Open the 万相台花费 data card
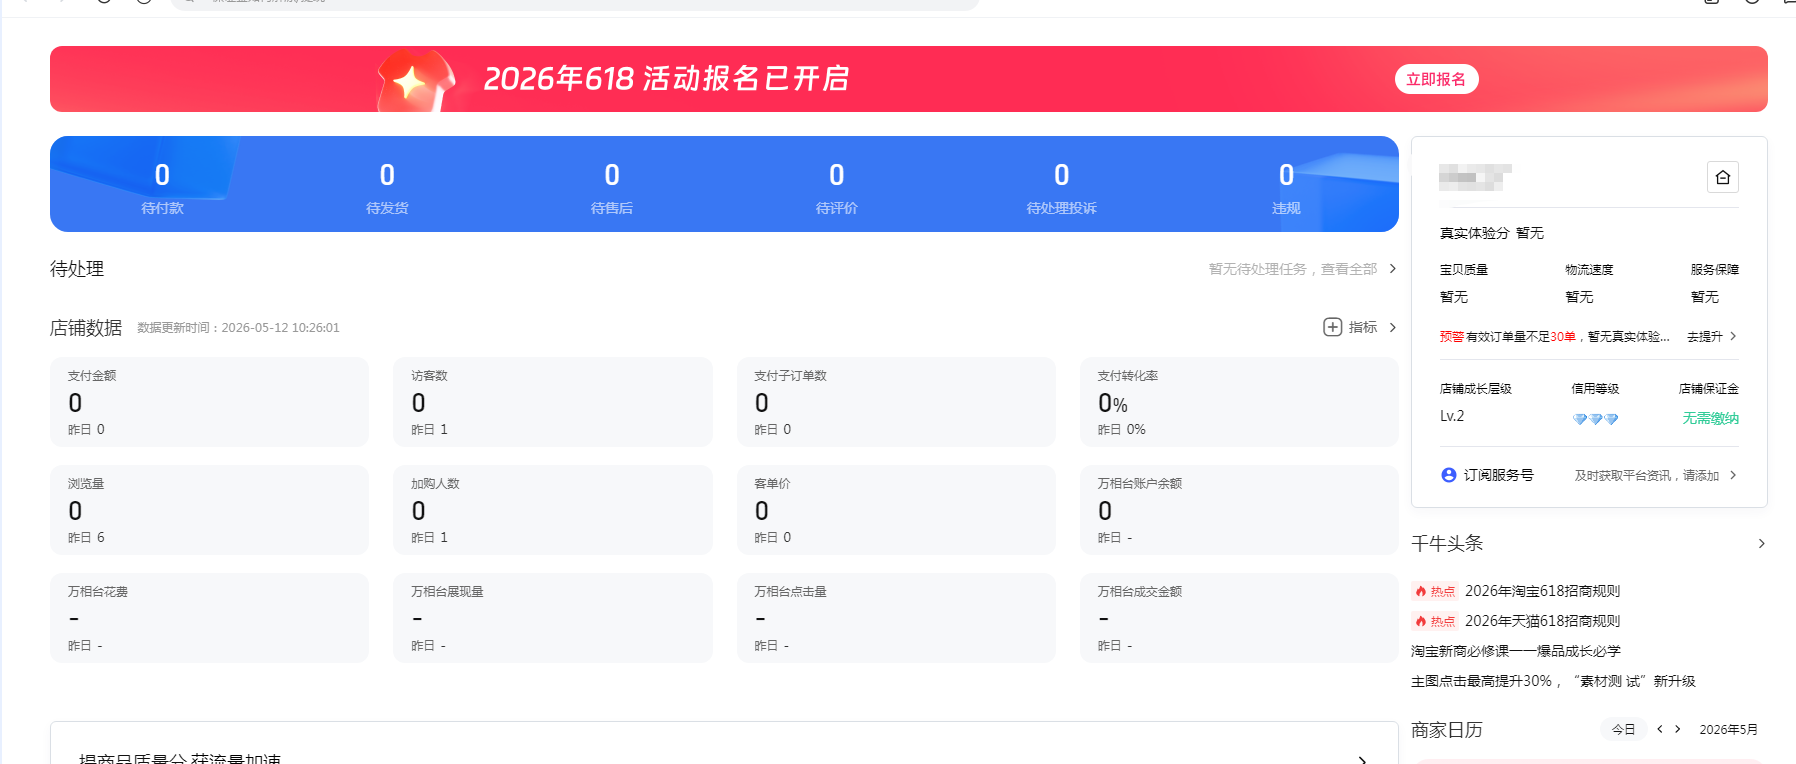The width and height of the screenshot is (1796, 764). [x=209, y=618]
